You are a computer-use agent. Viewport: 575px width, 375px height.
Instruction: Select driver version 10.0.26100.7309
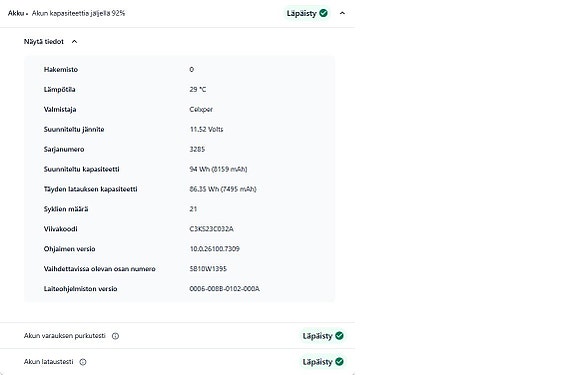pos(215,249)
